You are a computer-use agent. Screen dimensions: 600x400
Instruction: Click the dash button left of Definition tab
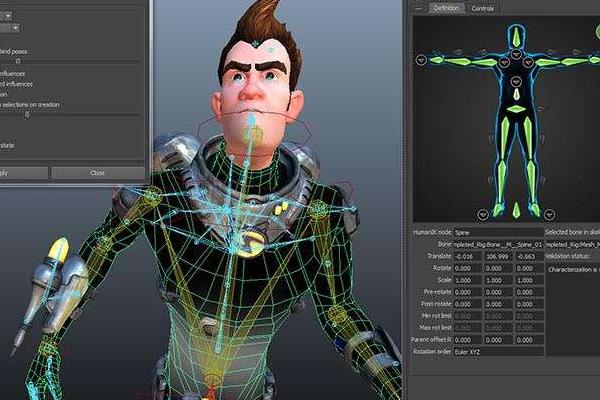418,8
